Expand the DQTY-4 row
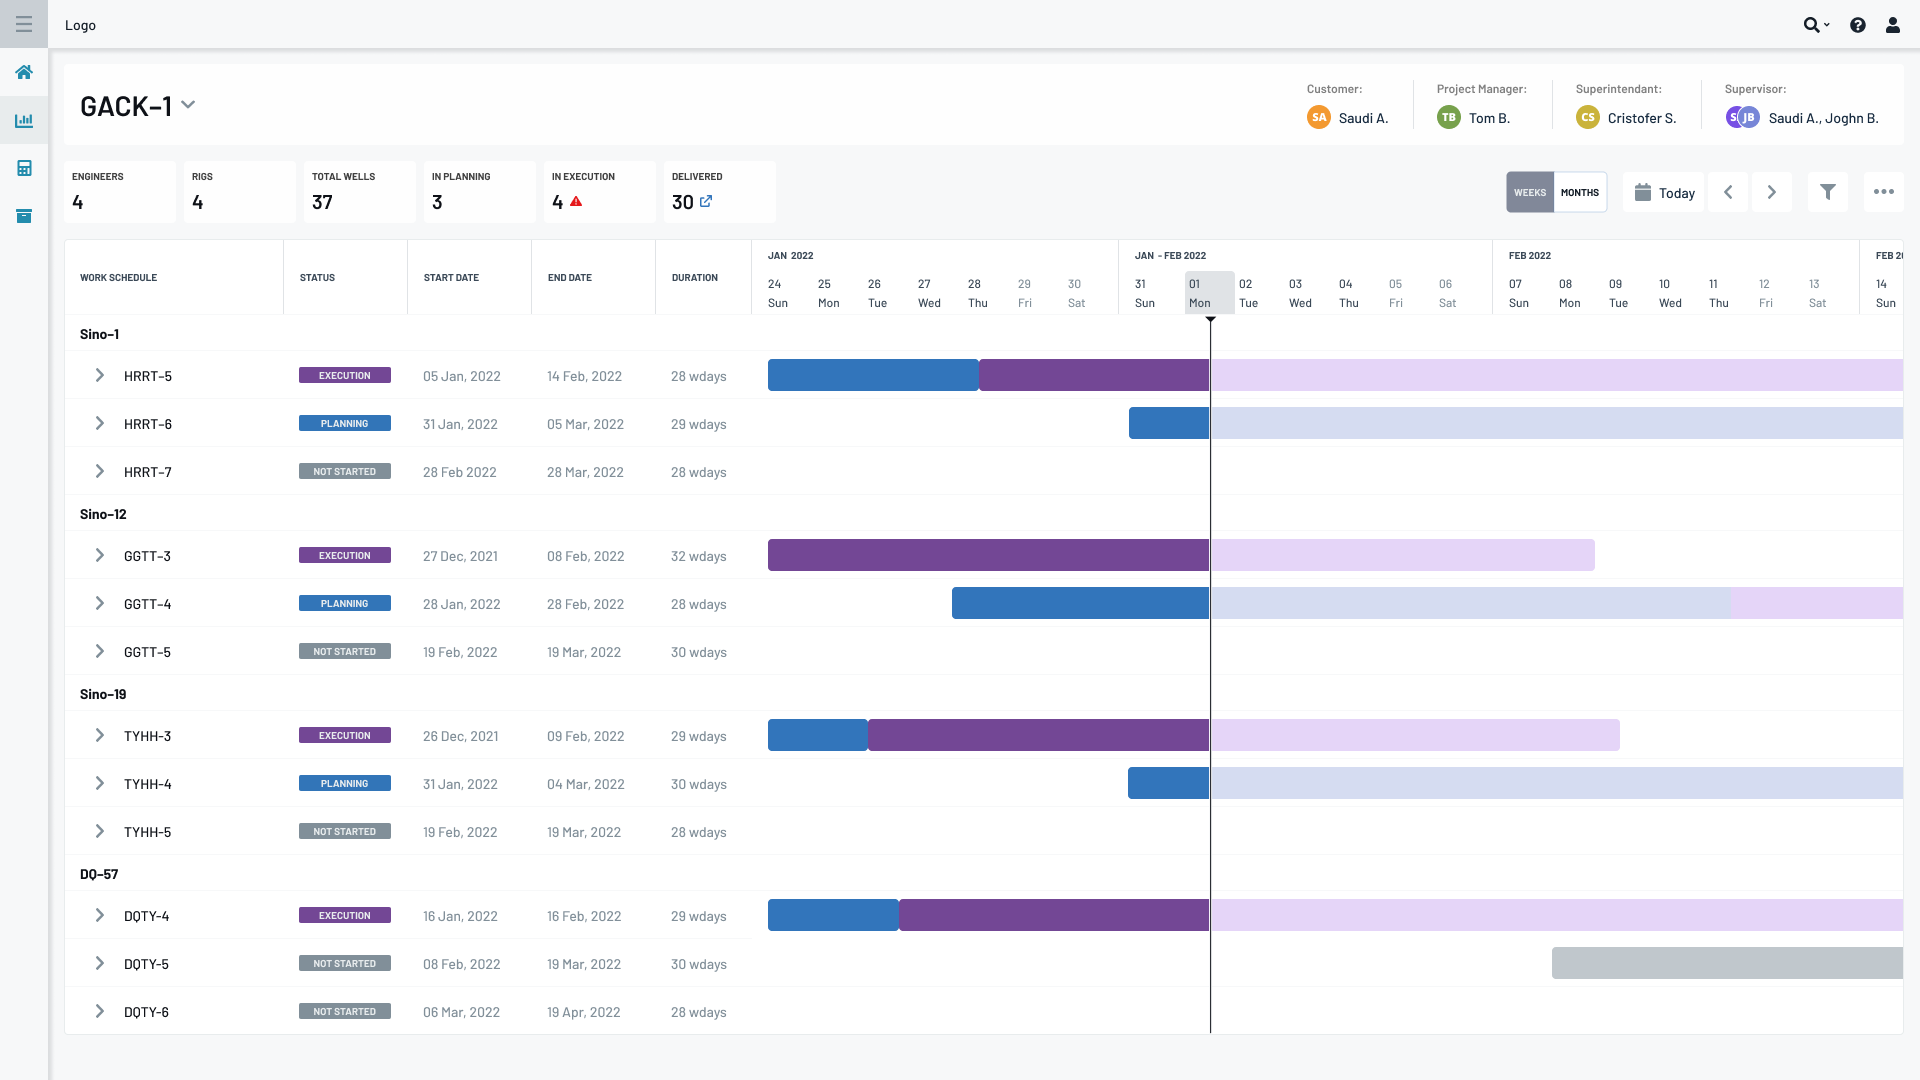Image resolution: width=1920 pixels, height=1080 pixels. tap(99, 915)
